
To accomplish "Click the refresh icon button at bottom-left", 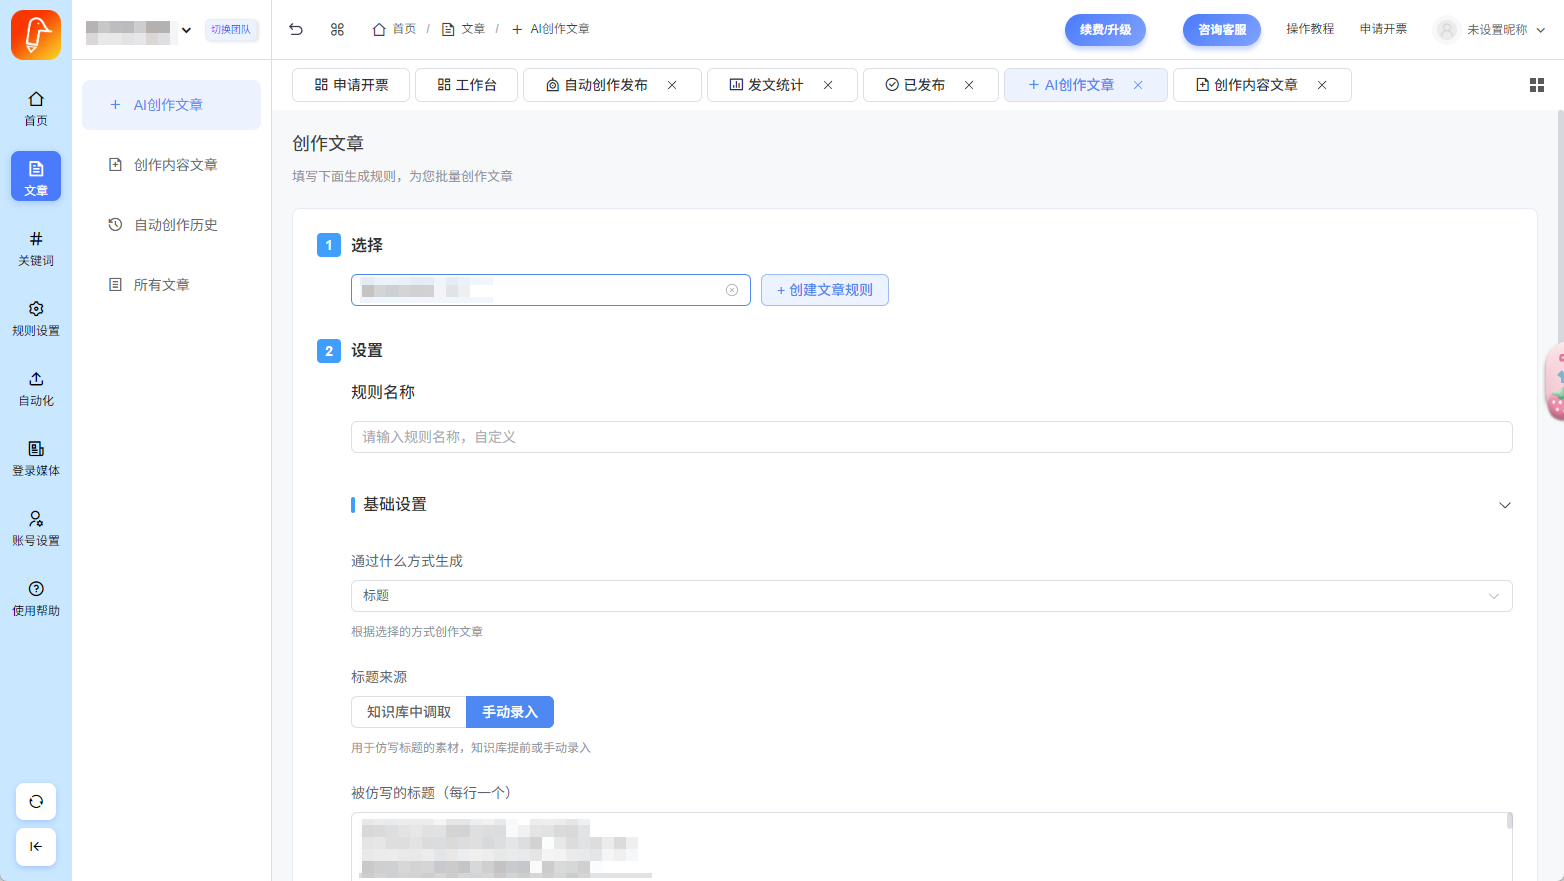I will [36, 801].
